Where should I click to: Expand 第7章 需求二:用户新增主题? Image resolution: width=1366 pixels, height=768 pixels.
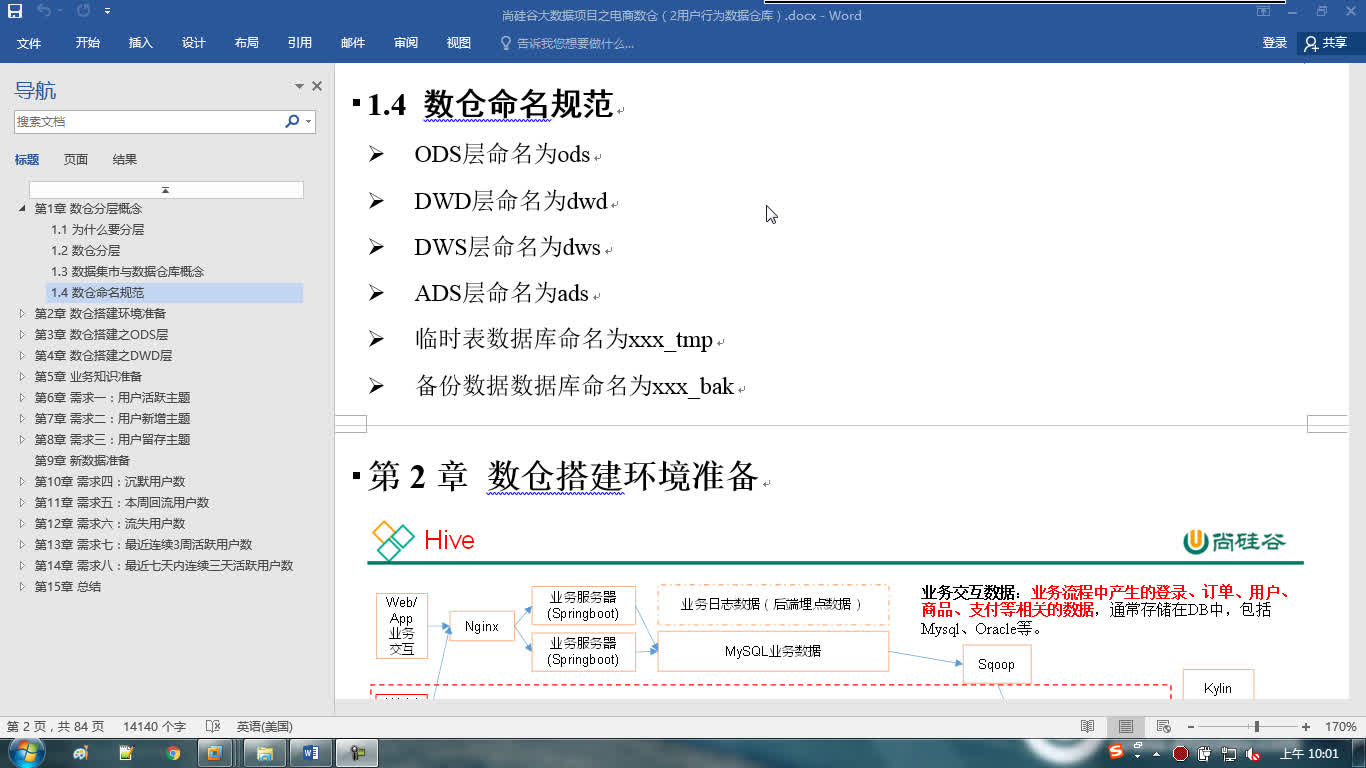(x=22, y=418)
